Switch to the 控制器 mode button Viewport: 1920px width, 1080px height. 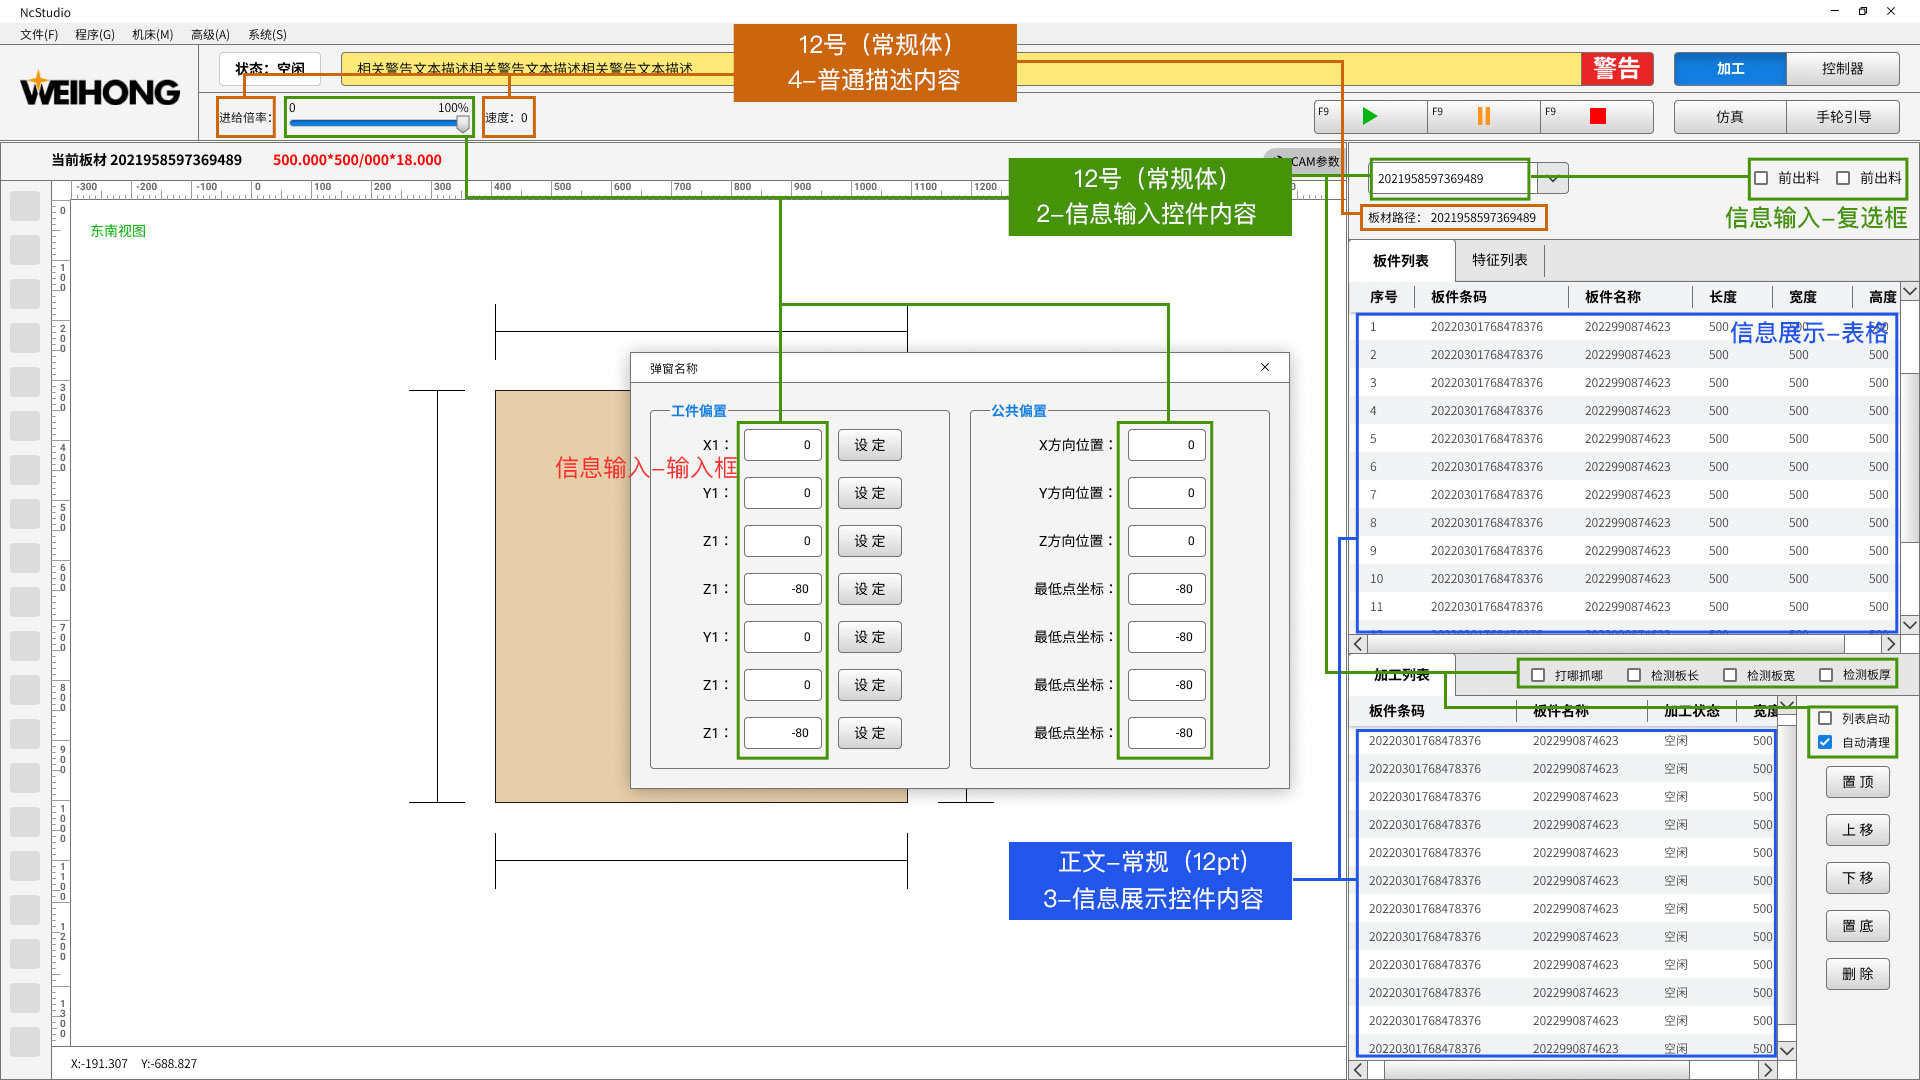(x=1842, y=68)
